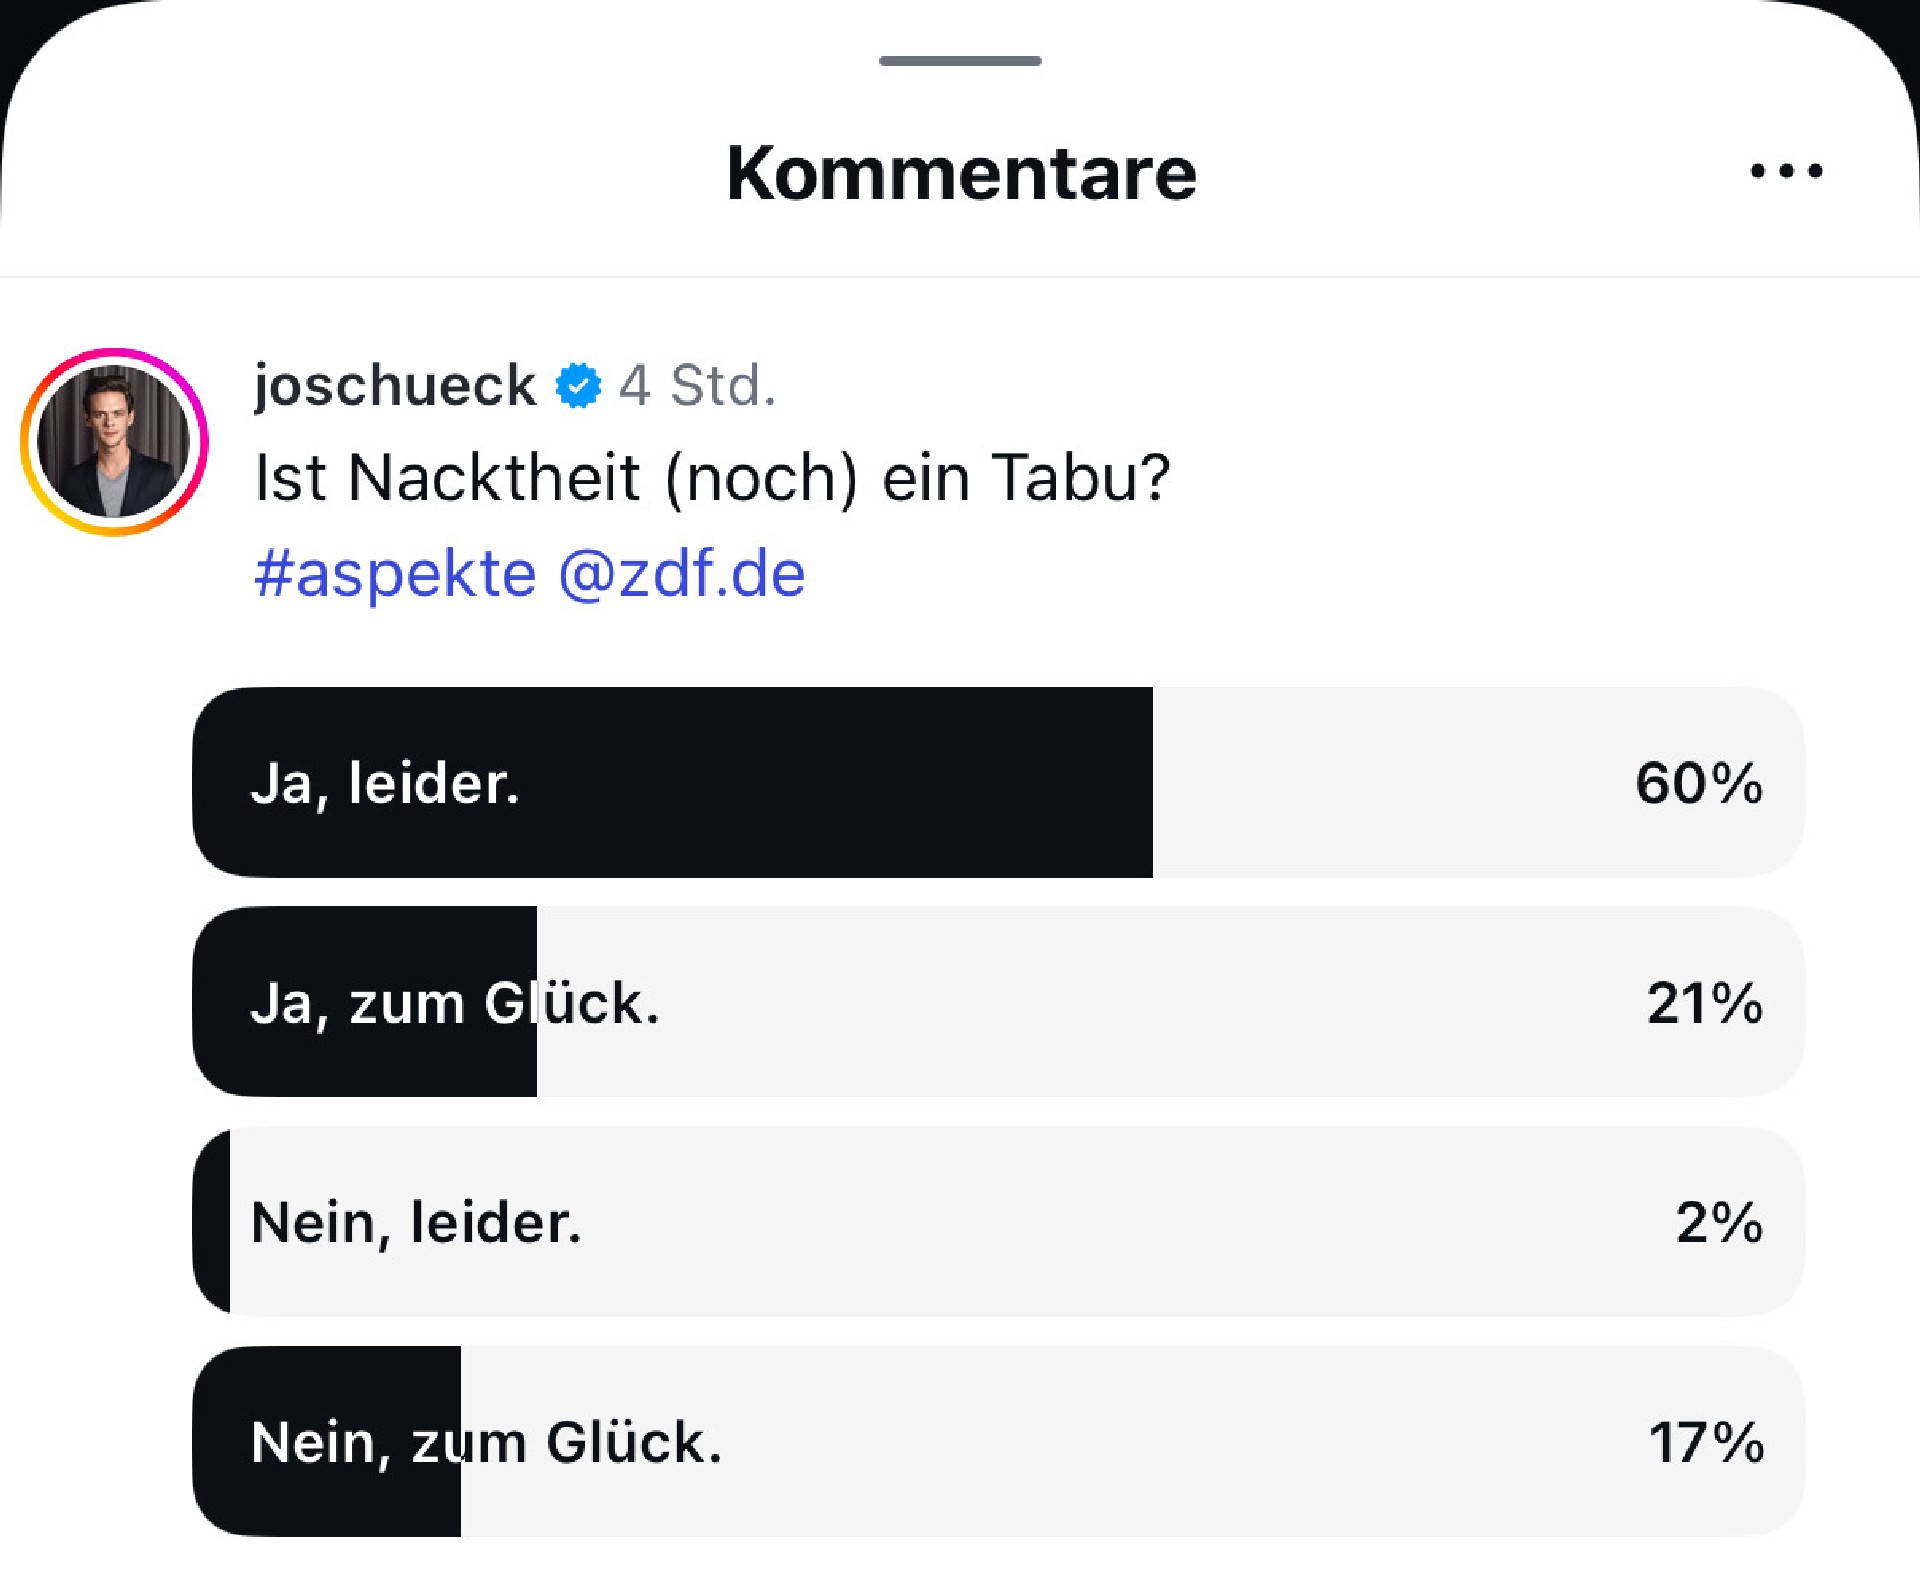The height and width of the screenshot is (1584, 1920).
Task: Open the #aspekte hashtag
Action: pyautogui.click(x=395, y=574)
